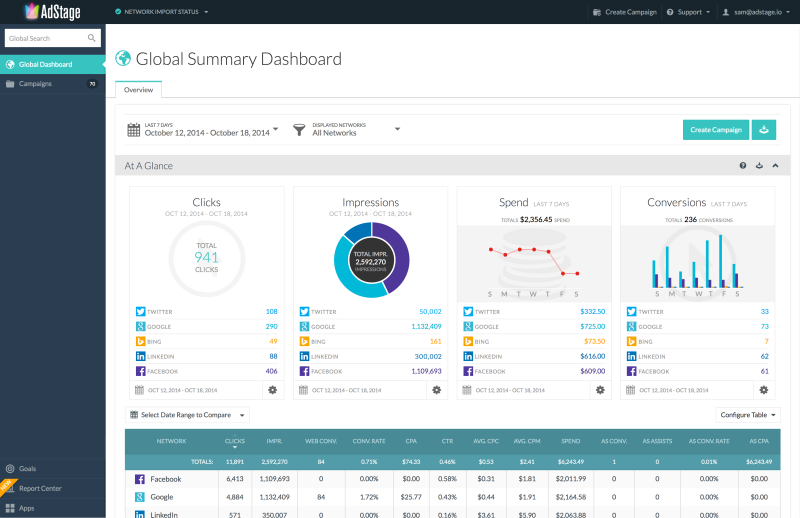Go to Campaigns in the sidebar
800x518 pixels.
[x=35, y=84]
